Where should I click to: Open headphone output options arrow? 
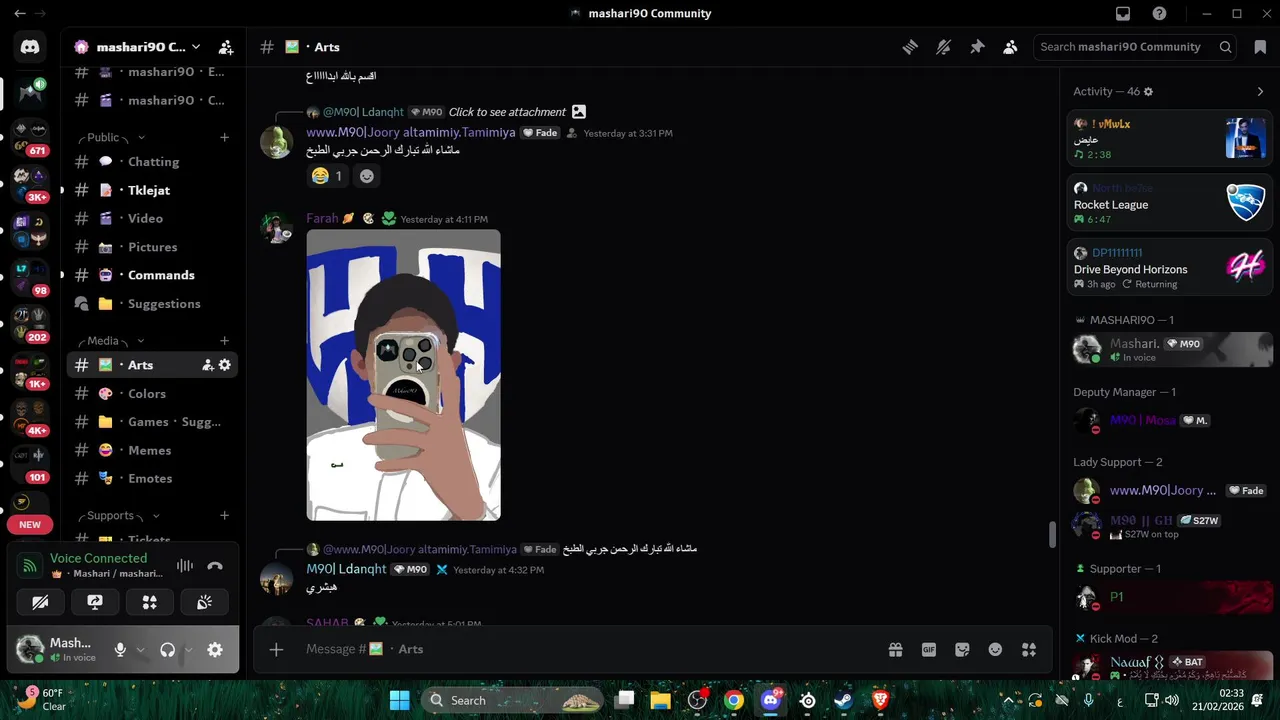coord(188,650)
